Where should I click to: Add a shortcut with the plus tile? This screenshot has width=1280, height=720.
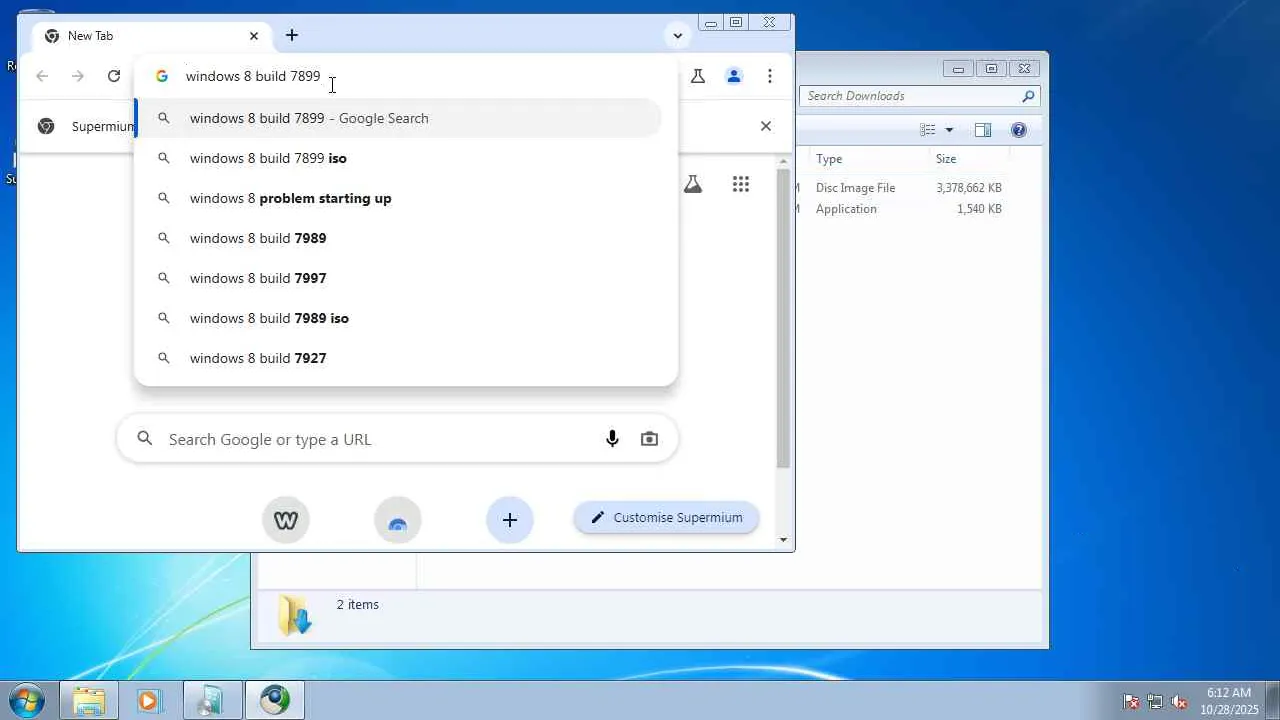[x=510, y=520]
